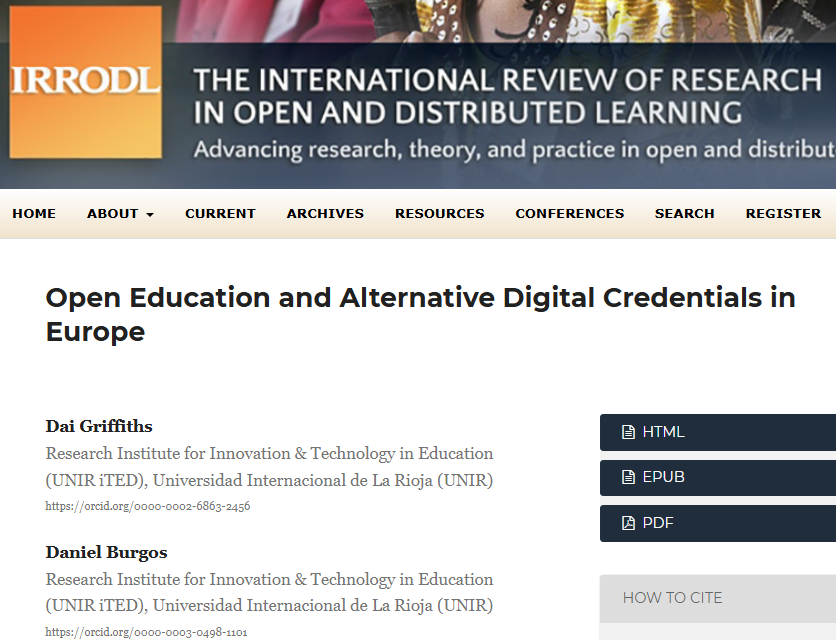Go to the Home page

(34, 214)
